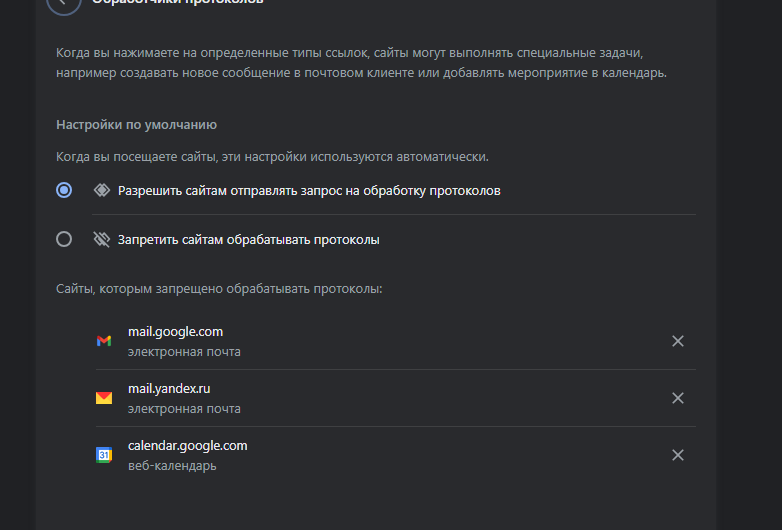Click the calendar.google.com site name
Image resolution: width=782 pixels, height=530 pixels.
[188, 446]
